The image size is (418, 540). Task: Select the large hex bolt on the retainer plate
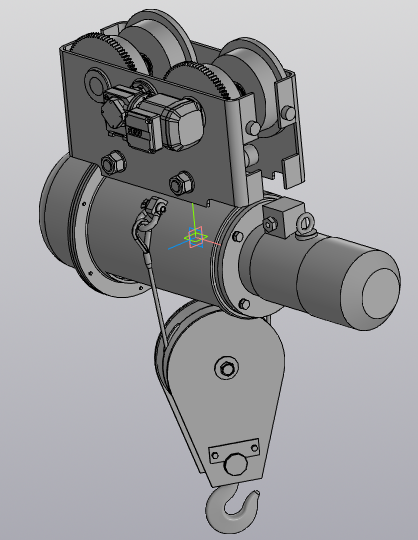point(237,465)
